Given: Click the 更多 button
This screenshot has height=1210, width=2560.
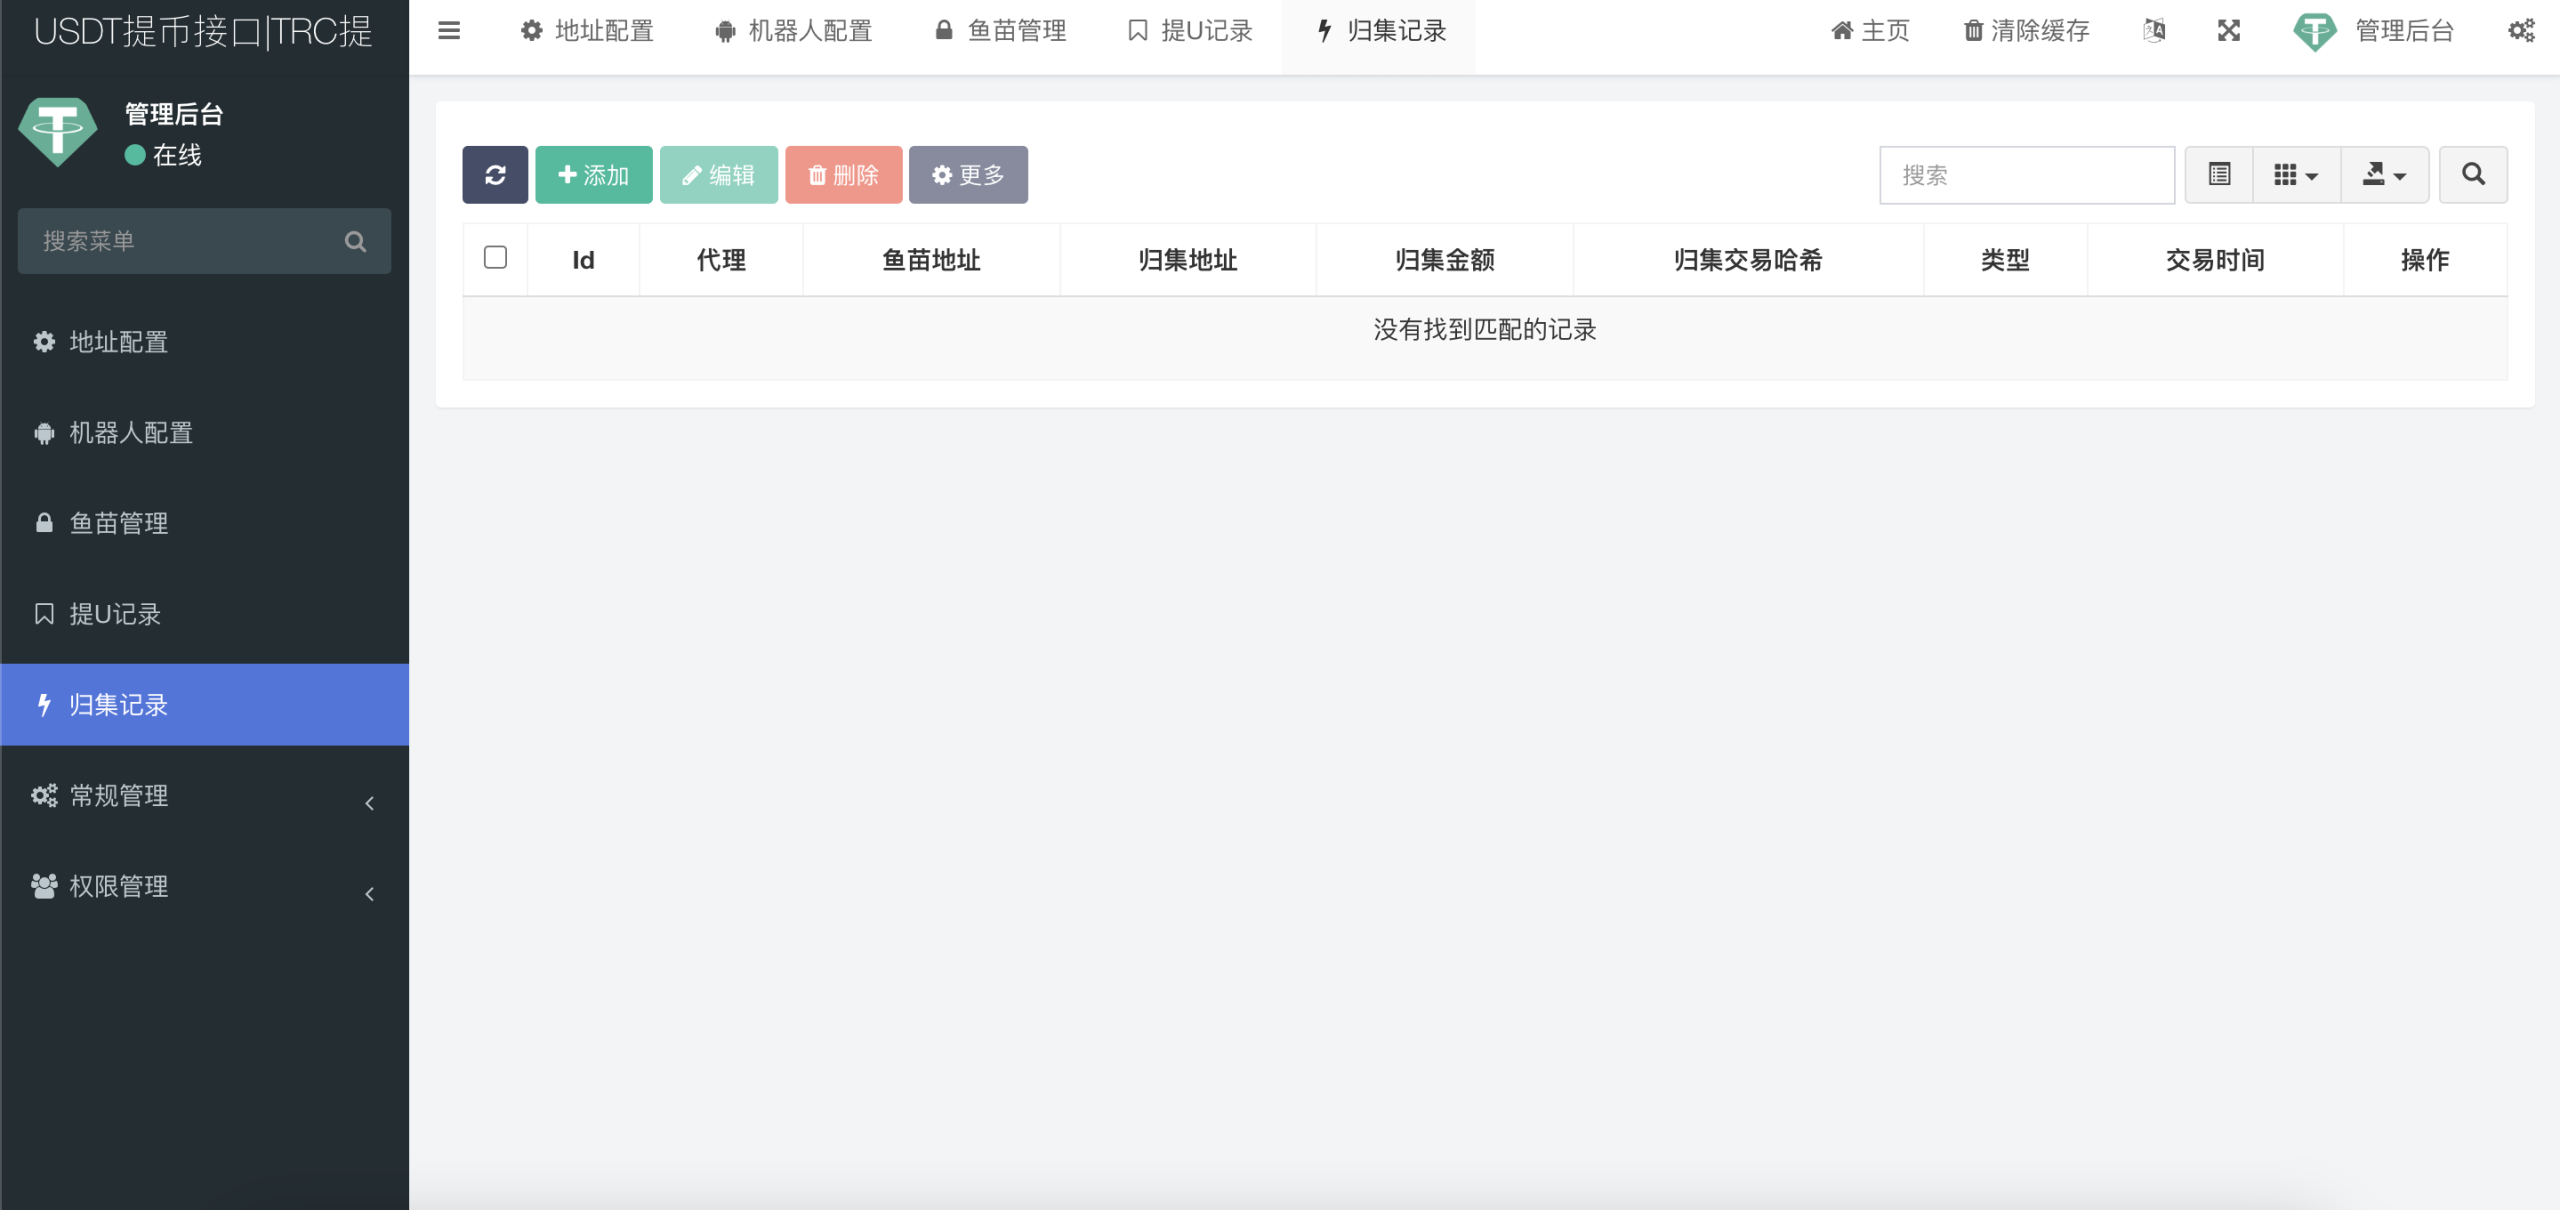Looking at the screenshot, I should click(x=968, y=175).
